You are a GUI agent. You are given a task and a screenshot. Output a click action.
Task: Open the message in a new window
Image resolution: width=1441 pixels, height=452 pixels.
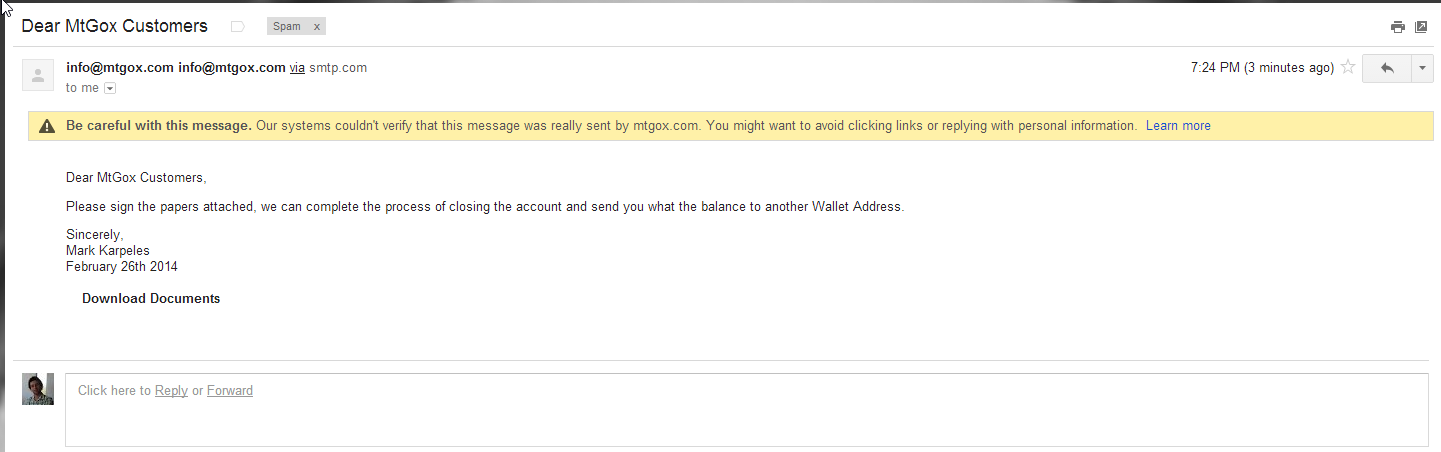[x=1421, y=27]
